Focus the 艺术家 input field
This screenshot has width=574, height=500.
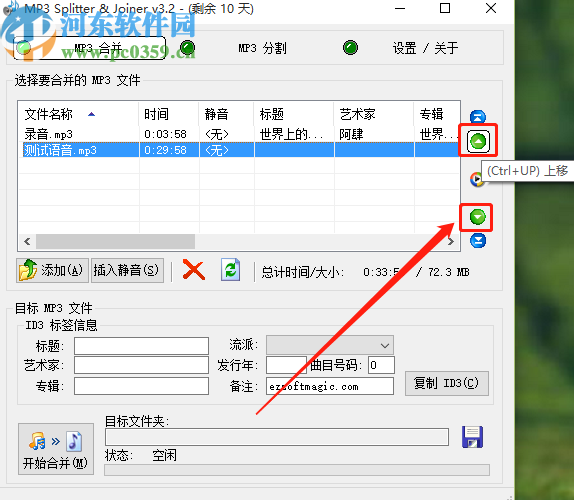pos(141,365)
